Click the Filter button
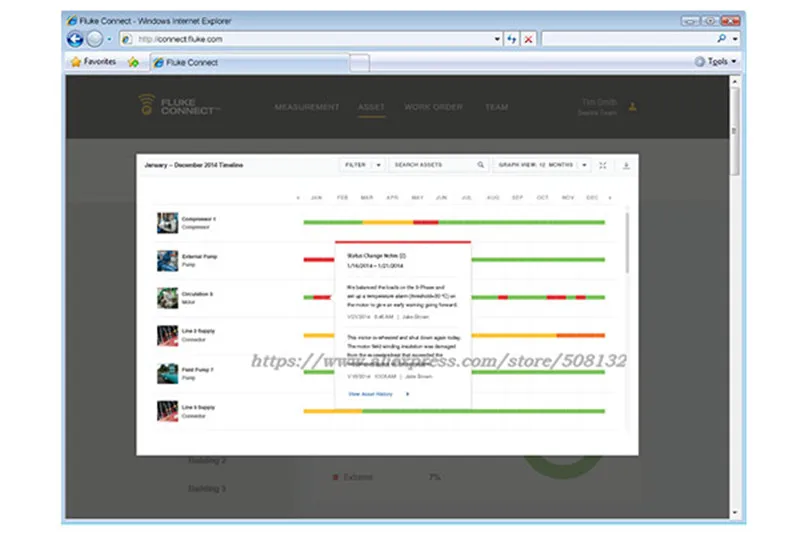Screen dimensions: 800x536 (356, 165)
